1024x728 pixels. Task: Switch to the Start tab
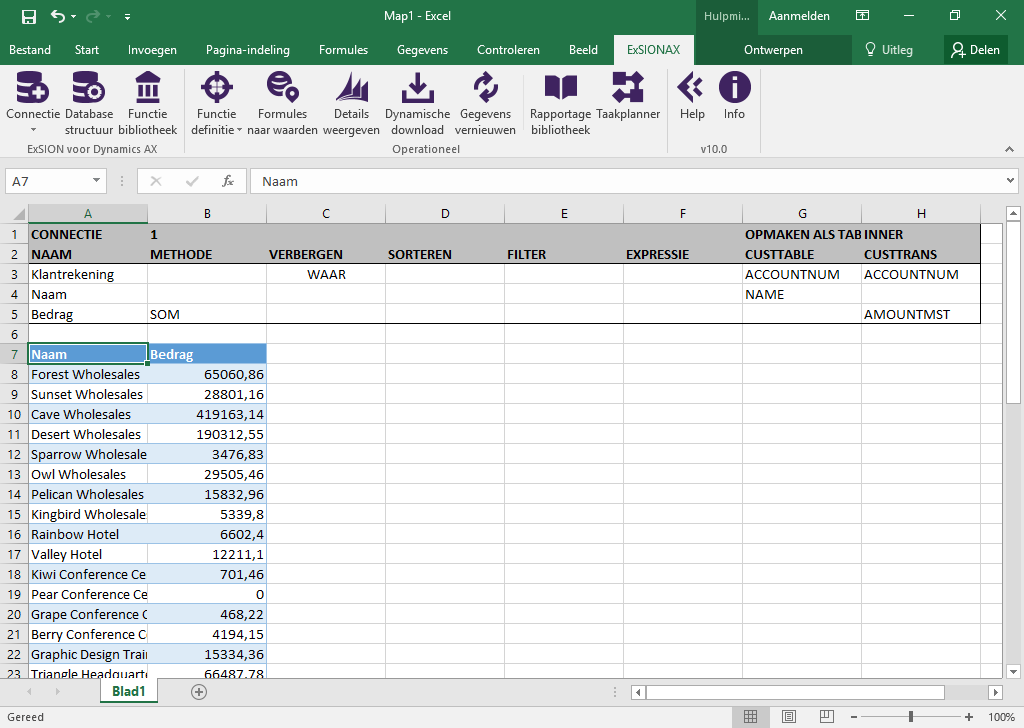click(87, 50)
